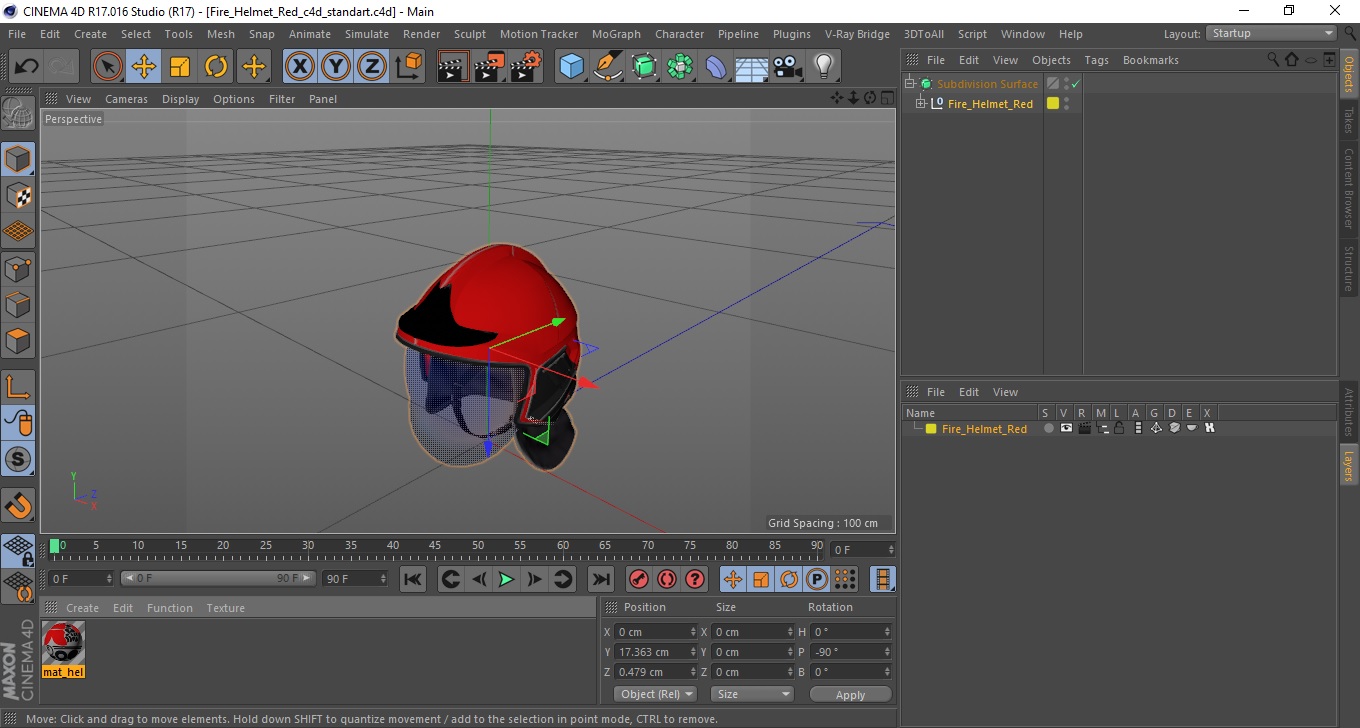Switch to Points mode

[x=18, y=268]
